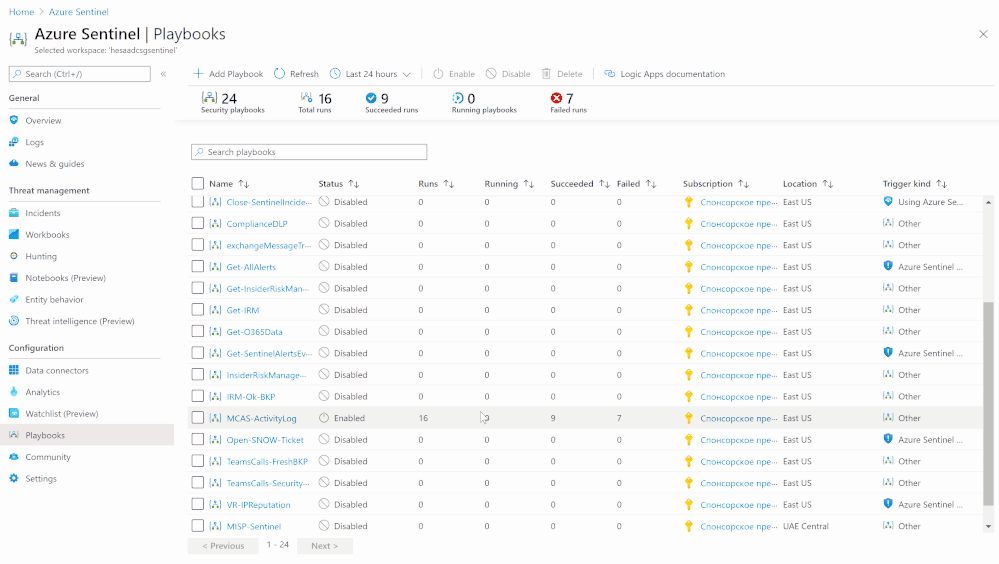Click the Threat intelligence globe icon

(14, 321)
